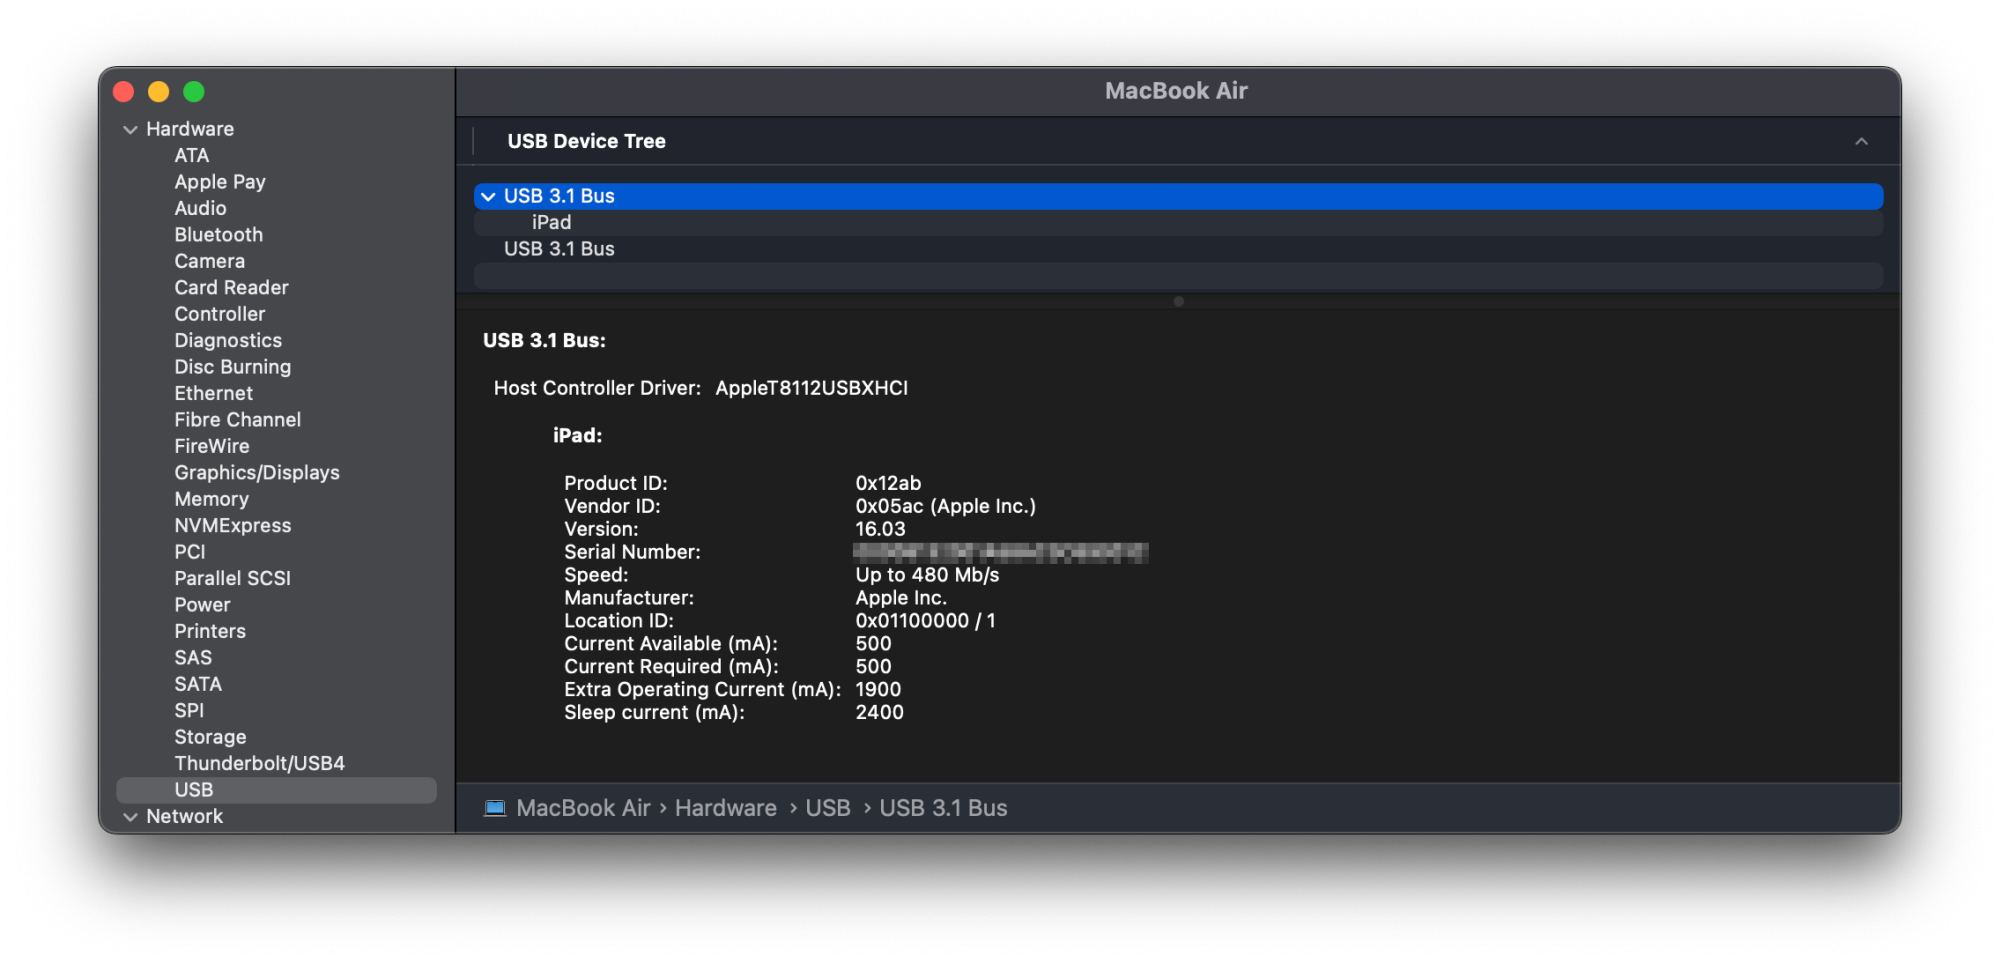Click the Host Controller Driver value AppleT8112USBXHCI

click(811, 388)
